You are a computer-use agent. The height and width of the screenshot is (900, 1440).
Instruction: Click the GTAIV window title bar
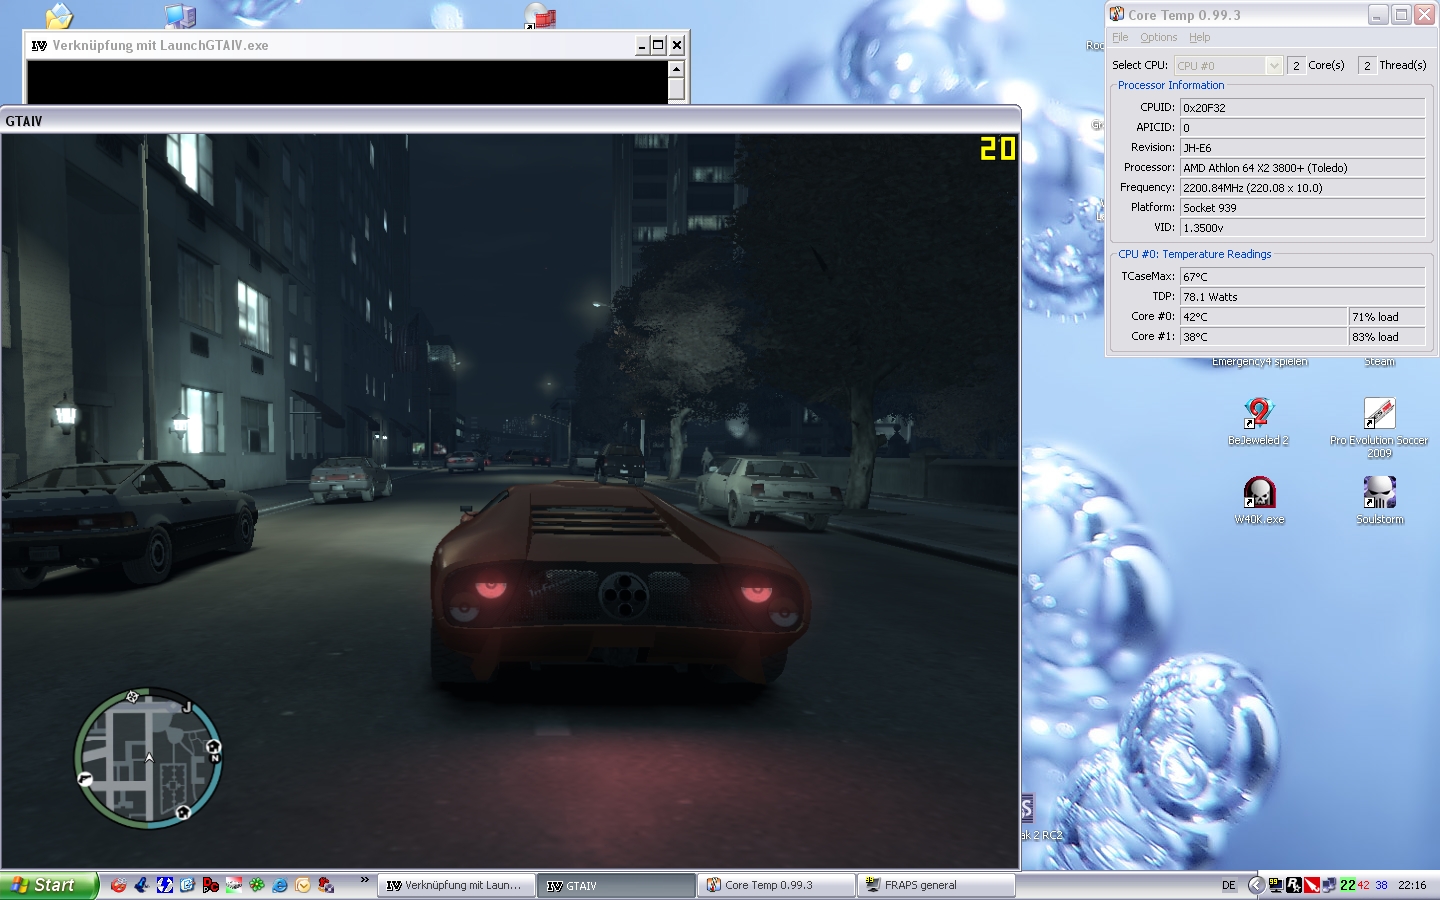510,120
